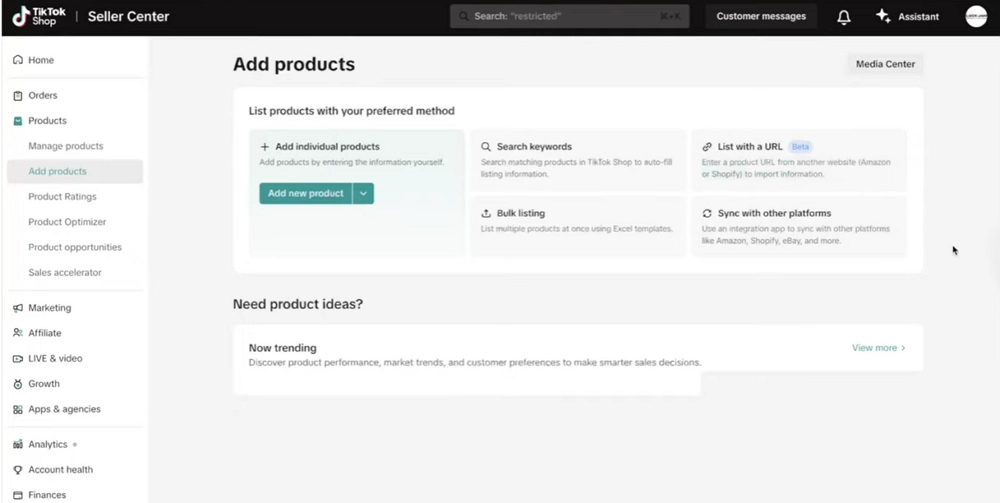The height and width of the screenshot is (503, 1000).
Task: Open the Media Center button
Action: [885, 64]
